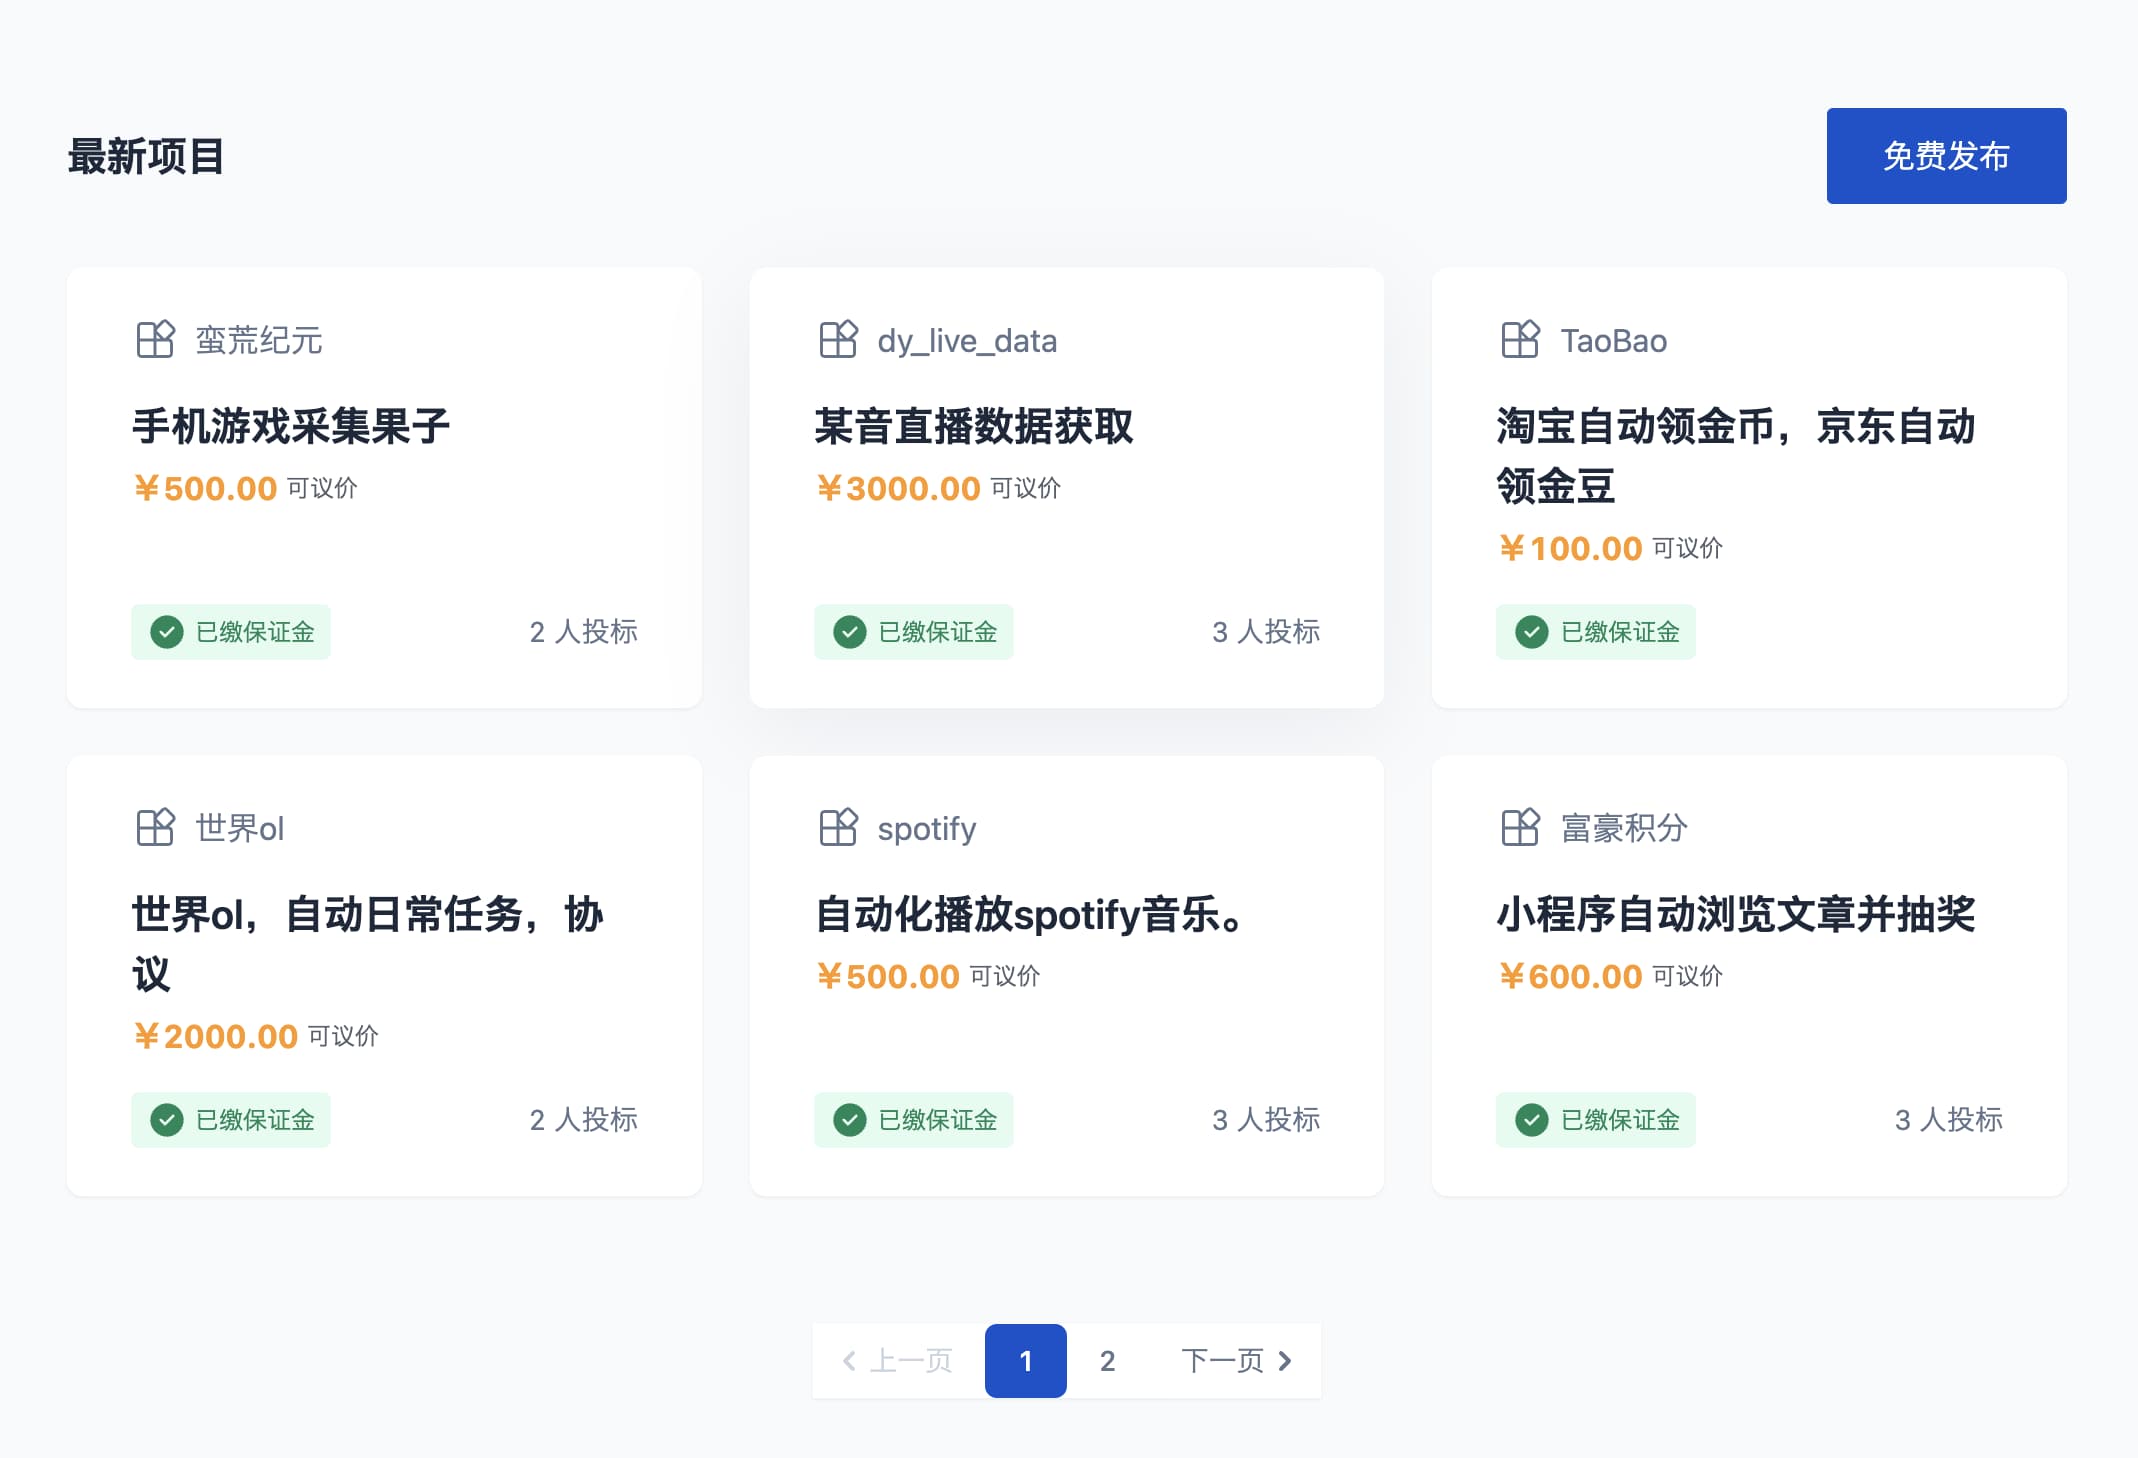Click the ¥3000.00 price on dy_live_data card
Viewport: 2138px width, 1458px height.
click(899, 489)
